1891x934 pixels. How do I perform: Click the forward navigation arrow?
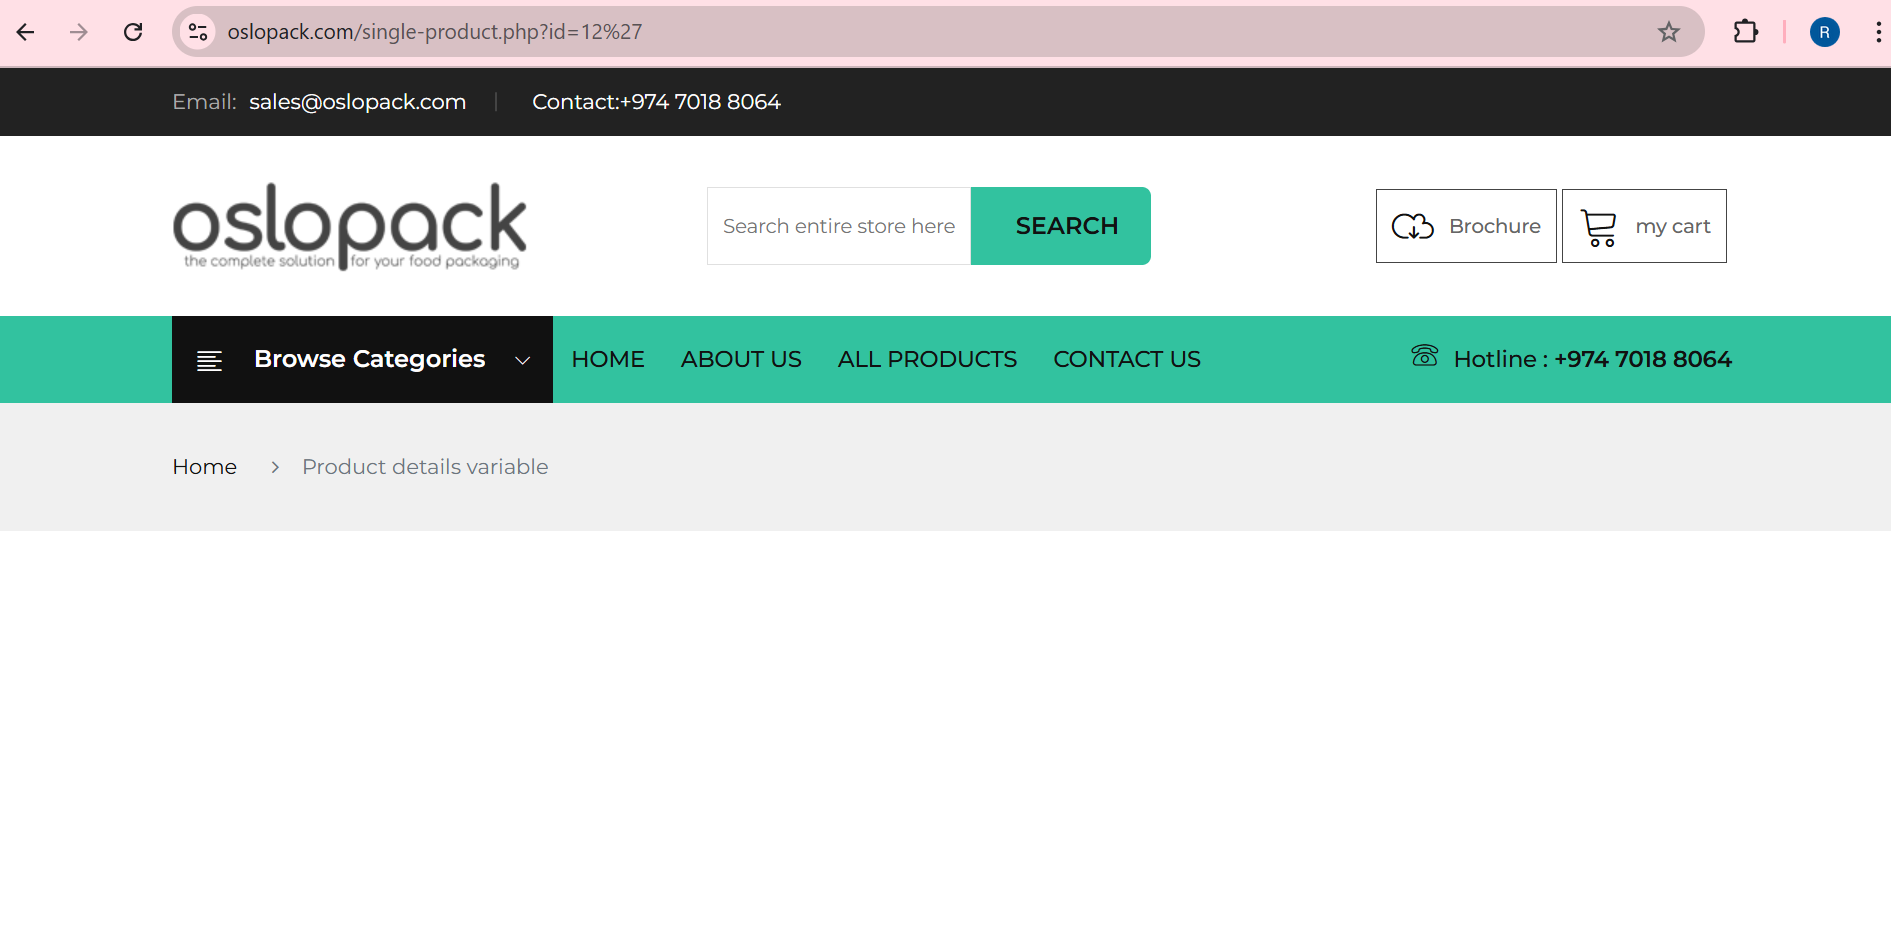pyautogui.click(x=78, y=31)
